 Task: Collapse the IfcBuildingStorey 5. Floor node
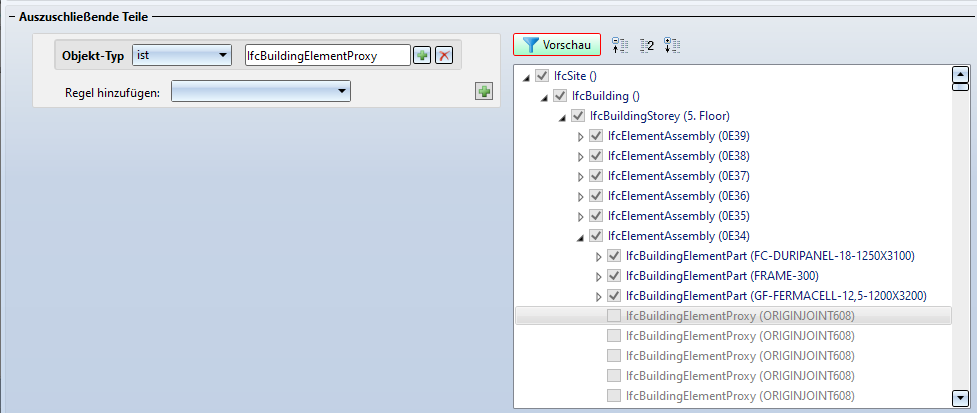[563, 117]
